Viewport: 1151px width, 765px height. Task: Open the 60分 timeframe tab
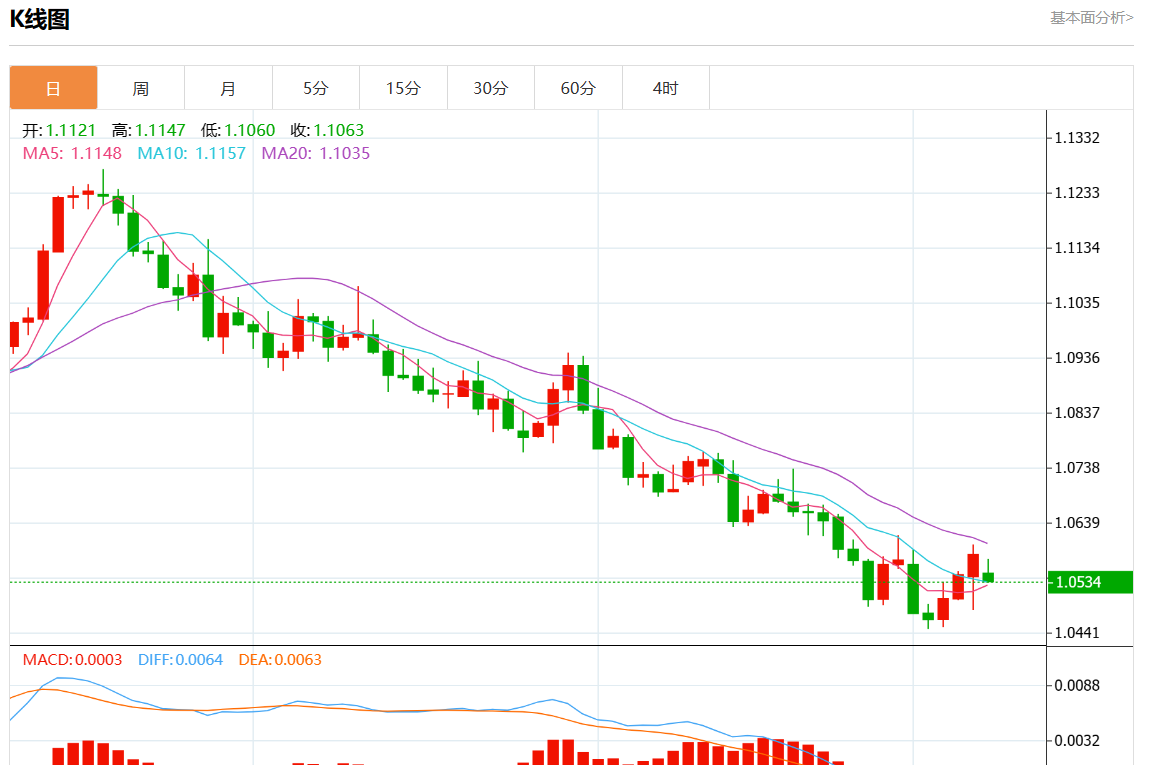click(578, 88)
